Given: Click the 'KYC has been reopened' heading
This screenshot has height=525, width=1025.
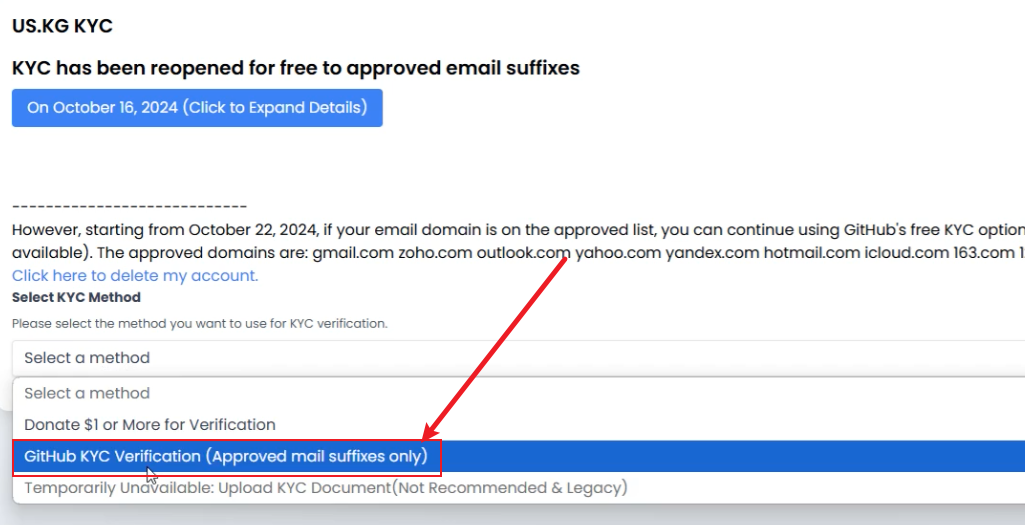Looking at the screenshot, I should [x=296, y=68].
